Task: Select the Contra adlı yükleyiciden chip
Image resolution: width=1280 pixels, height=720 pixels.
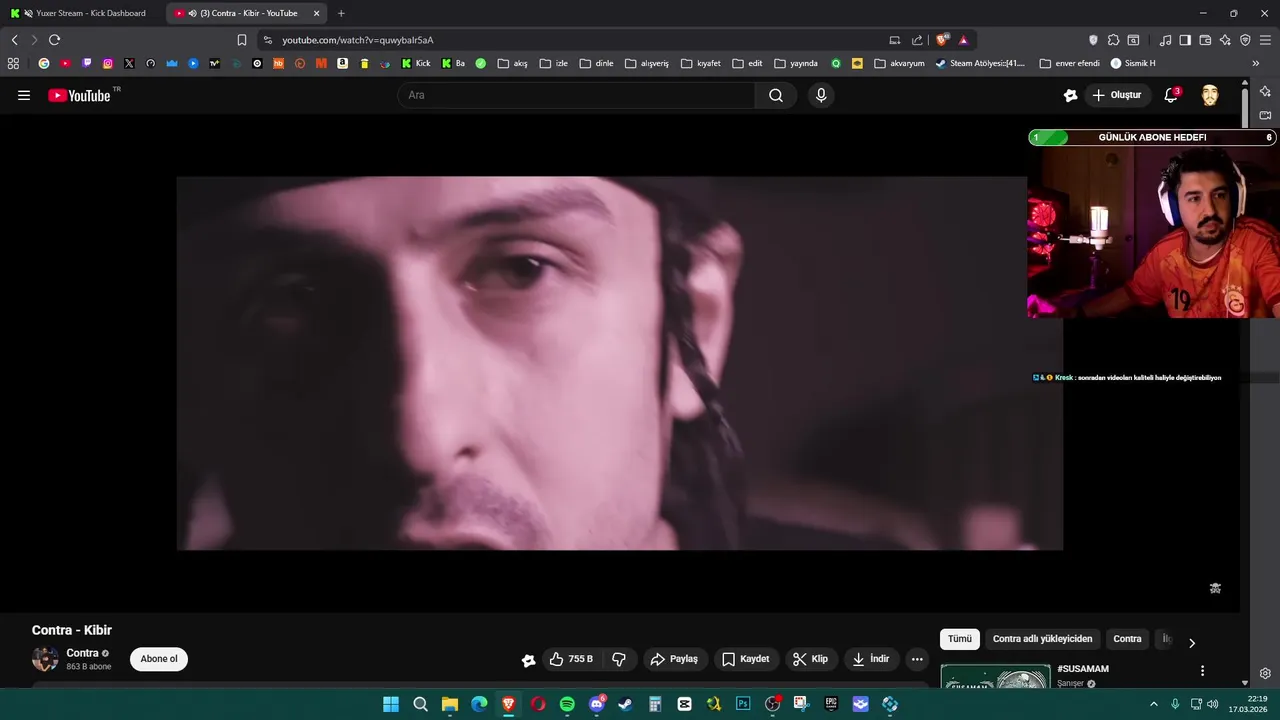Action: pos(1043,639)
